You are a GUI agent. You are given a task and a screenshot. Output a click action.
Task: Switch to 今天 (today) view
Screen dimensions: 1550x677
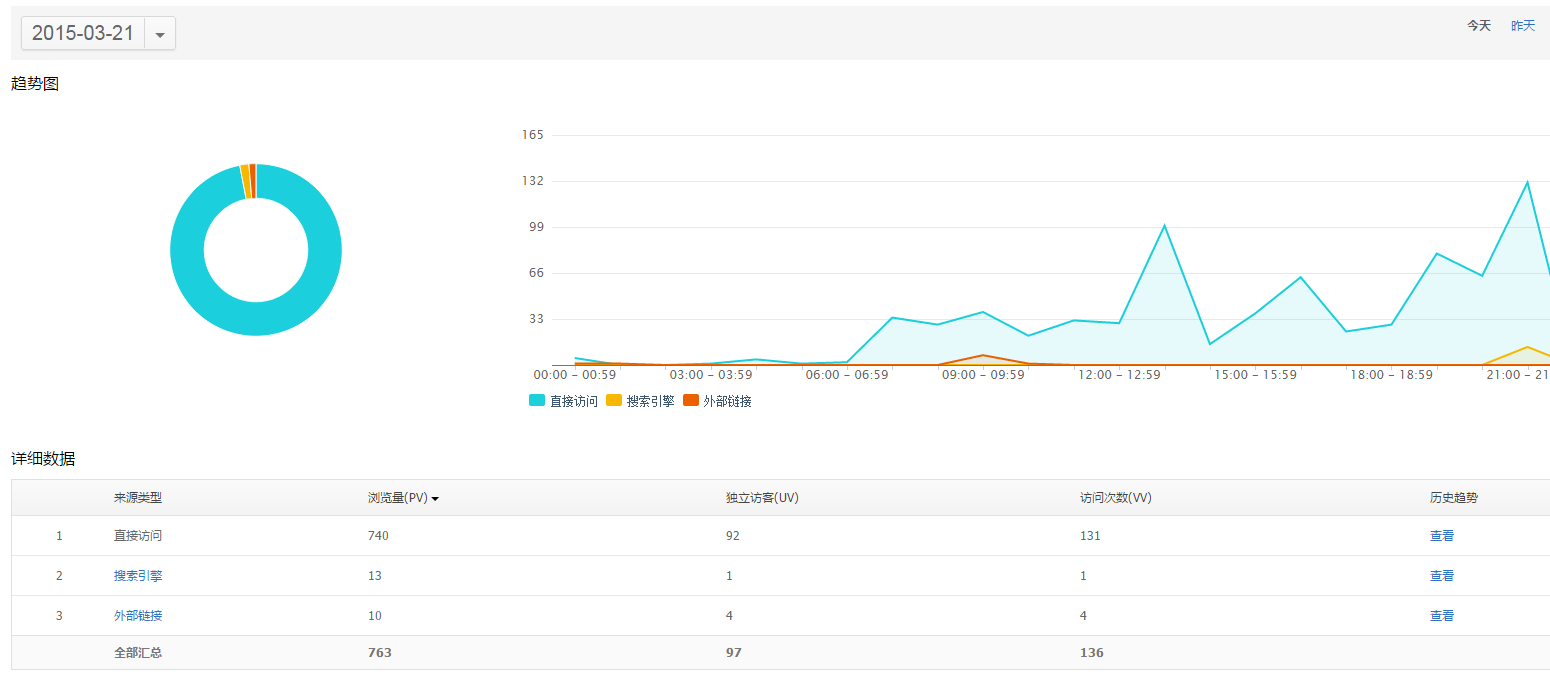point(1478,26)
